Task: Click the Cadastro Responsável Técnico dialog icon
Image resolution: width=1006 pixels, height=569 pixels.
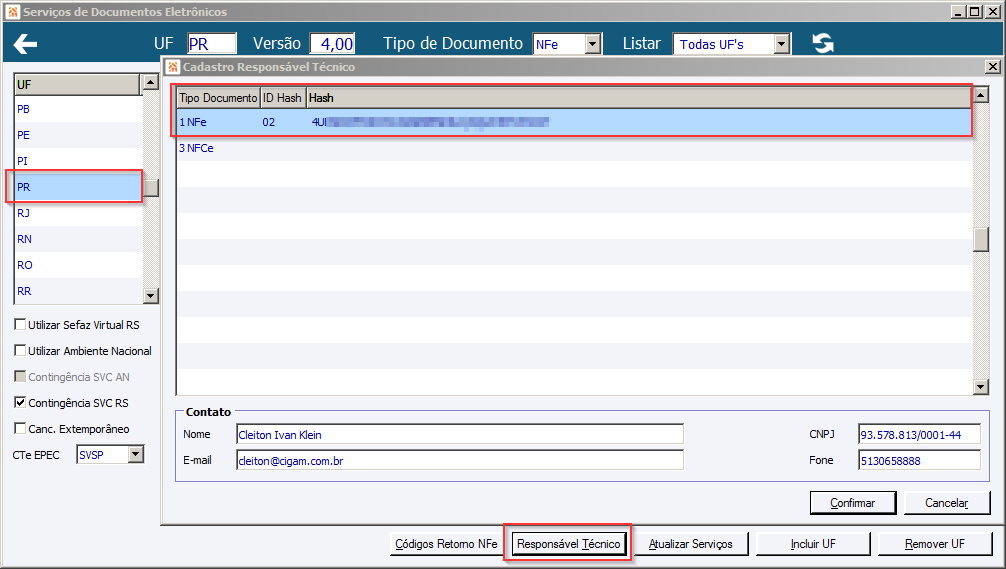Action: pos(173,67)
